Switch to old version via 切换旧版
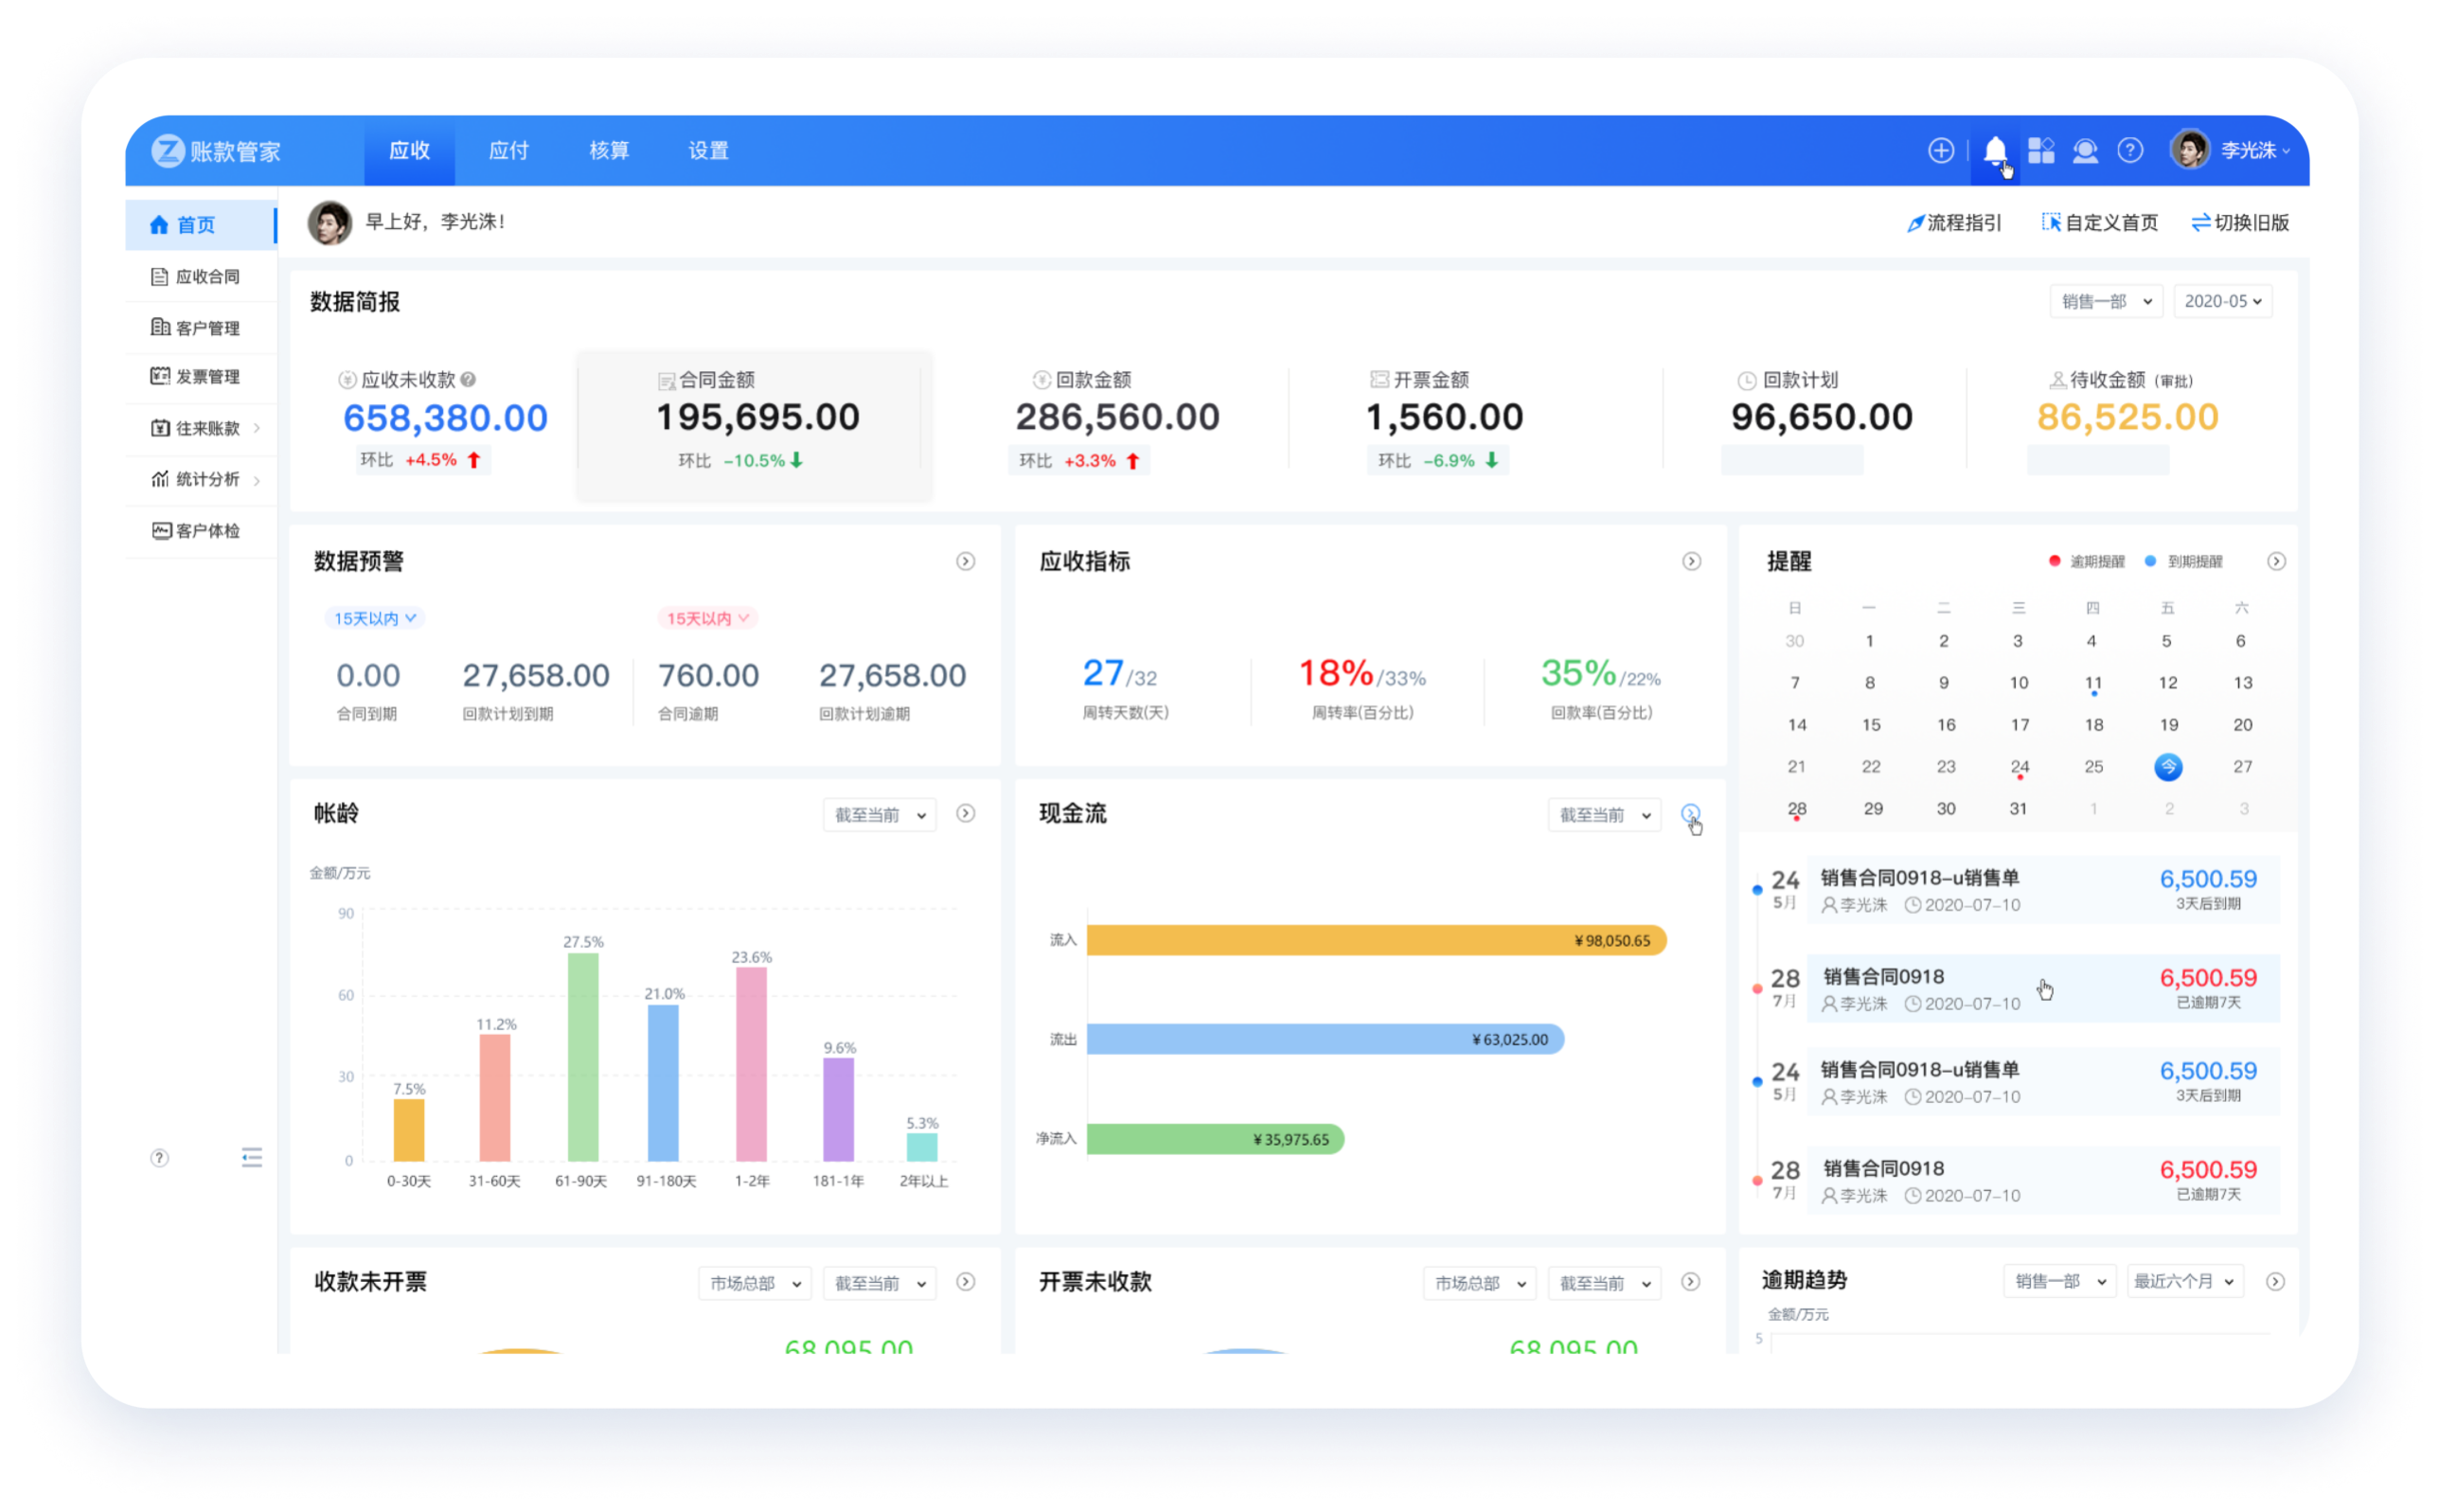This screenshot has width=2439, height=1512. point(2241,223)
